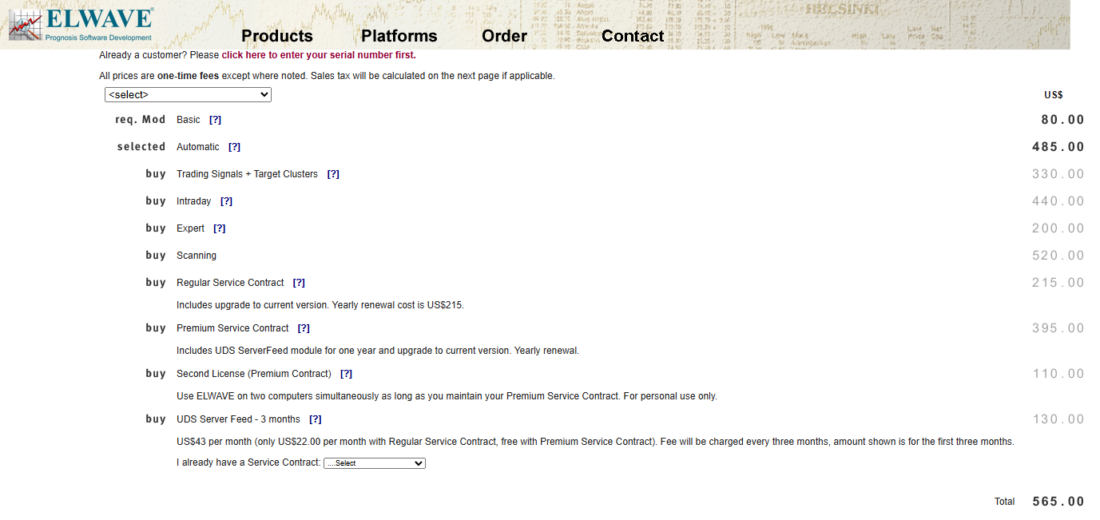The width and height of the screenshot is (1100, 520).
Task: Click 'selected' toggle next to Automatic
Action: [x=141, y=147]
